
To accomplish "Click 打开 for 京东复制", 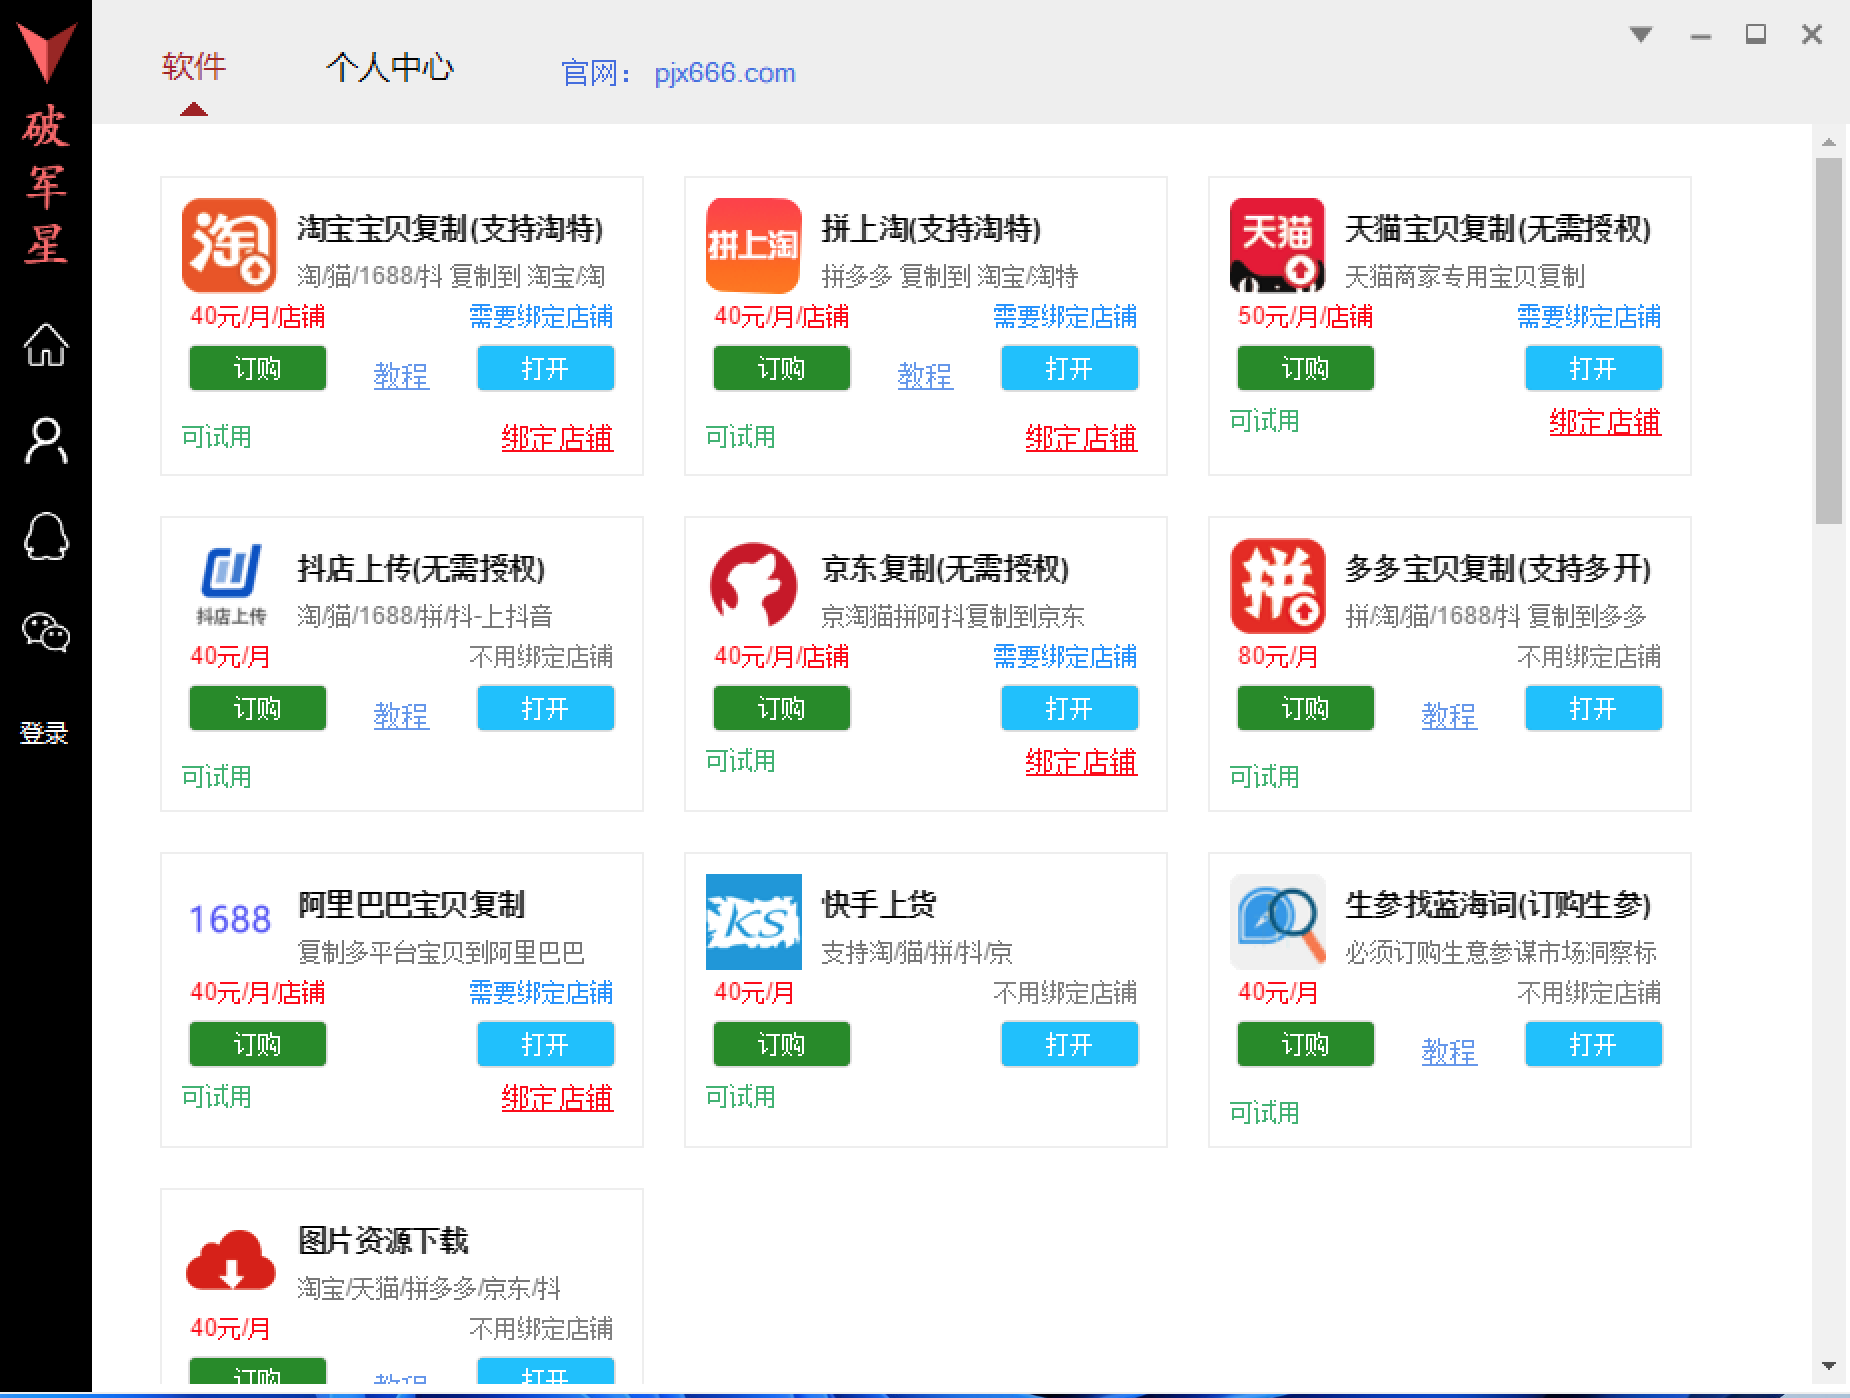I will pos(1069,708).
